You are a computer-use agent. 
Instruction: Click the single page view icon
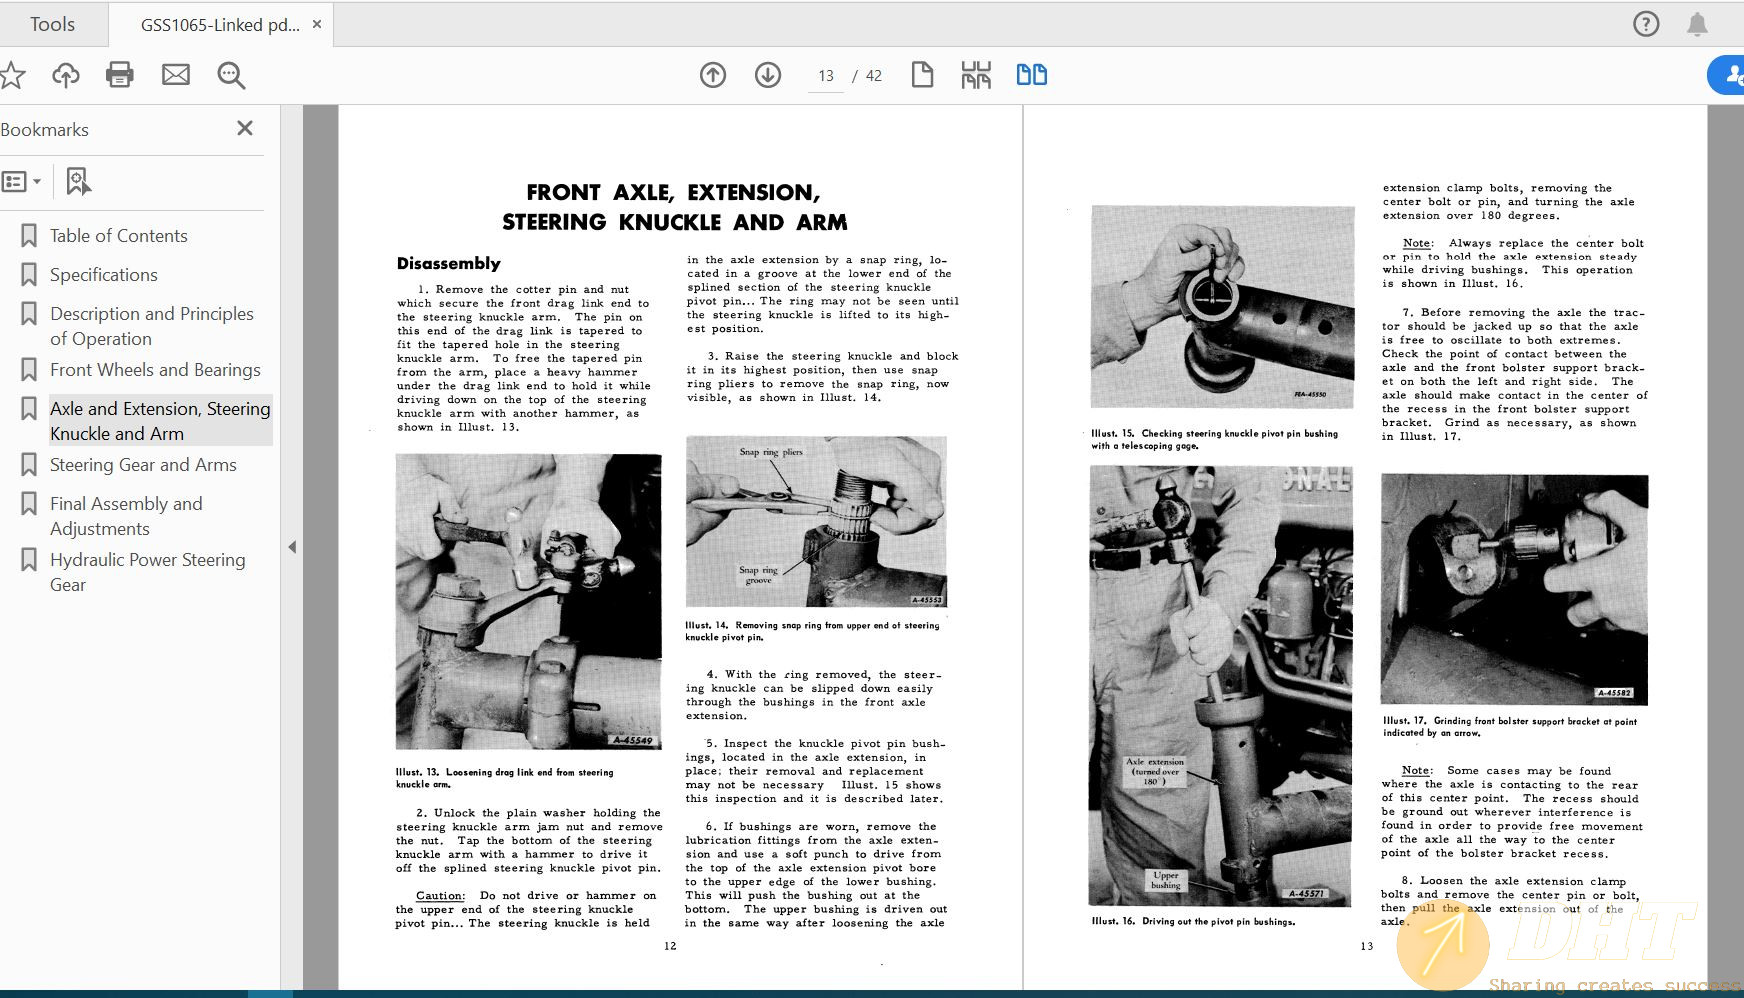(922, 75)
